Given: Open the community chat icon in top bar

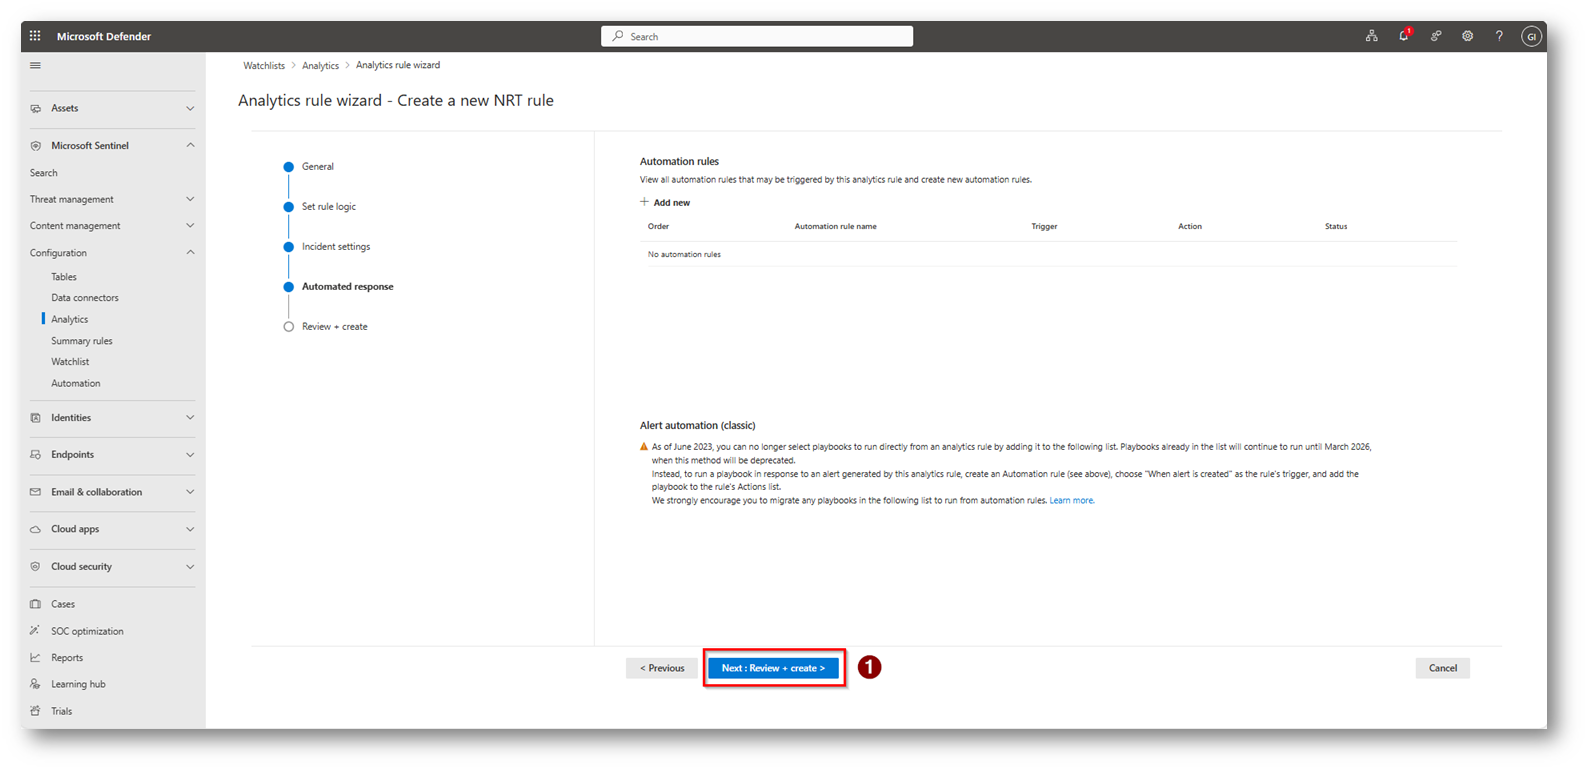Looking at the screenshot, I should tap(1436, 36).
